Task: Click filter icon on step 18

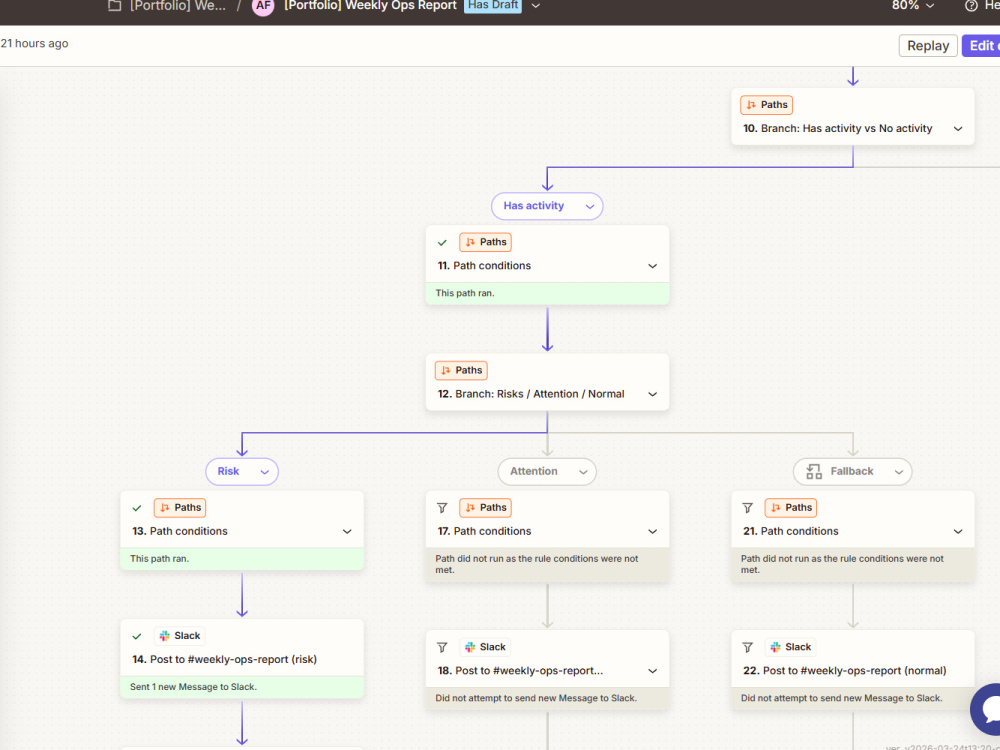Action: click(x=442, y=648)
